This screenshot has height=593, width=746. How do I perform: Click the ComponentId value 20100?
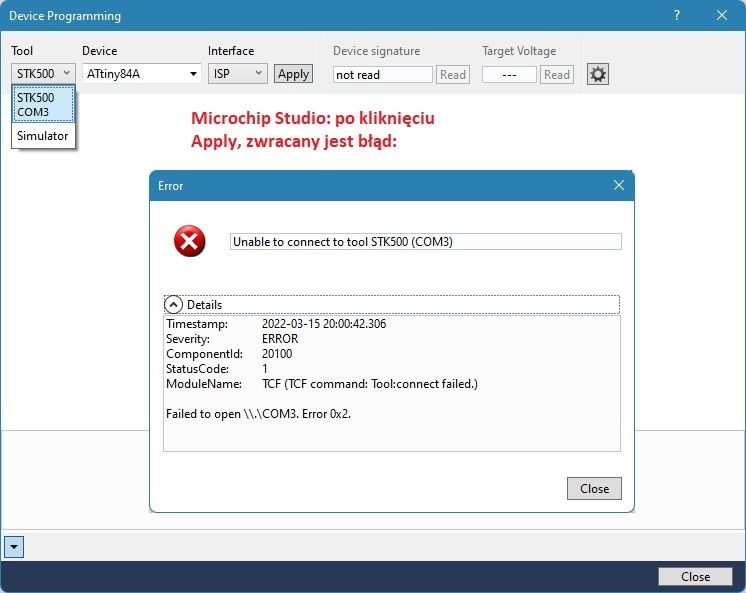pyautogui.click(x=277, y=354)
